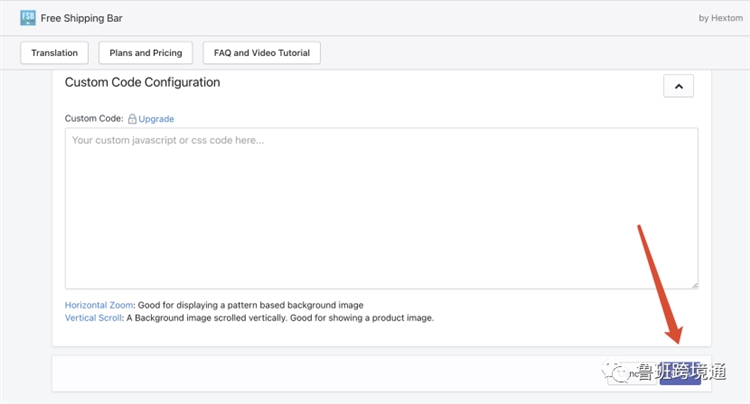Click the 'Custom Code:' field label
The width and height of the screenshot is (750, 404).
[x=94, y=119]
